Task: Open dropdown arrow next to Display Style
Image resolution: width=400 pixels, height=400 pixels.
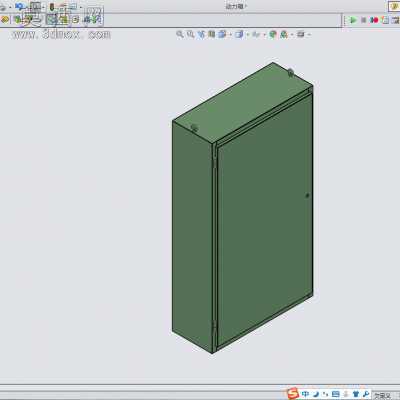Action: pyautogui.click(x=248, y=34)
